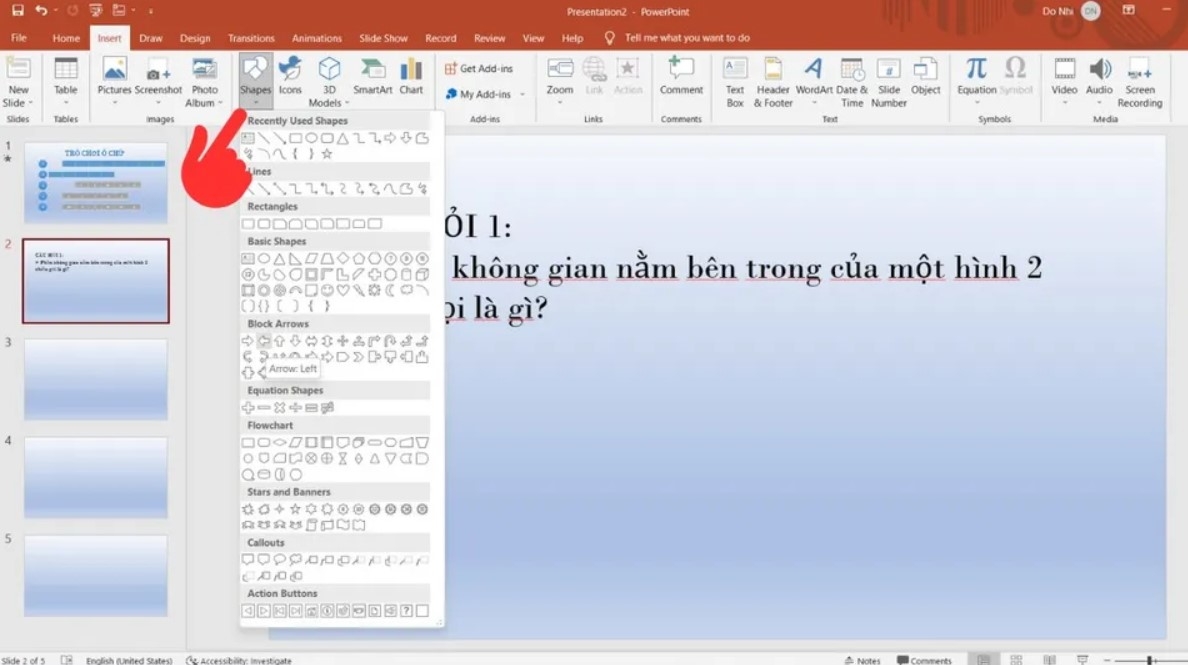Open the File menu

pyautogui.click(x=18, y=37)
